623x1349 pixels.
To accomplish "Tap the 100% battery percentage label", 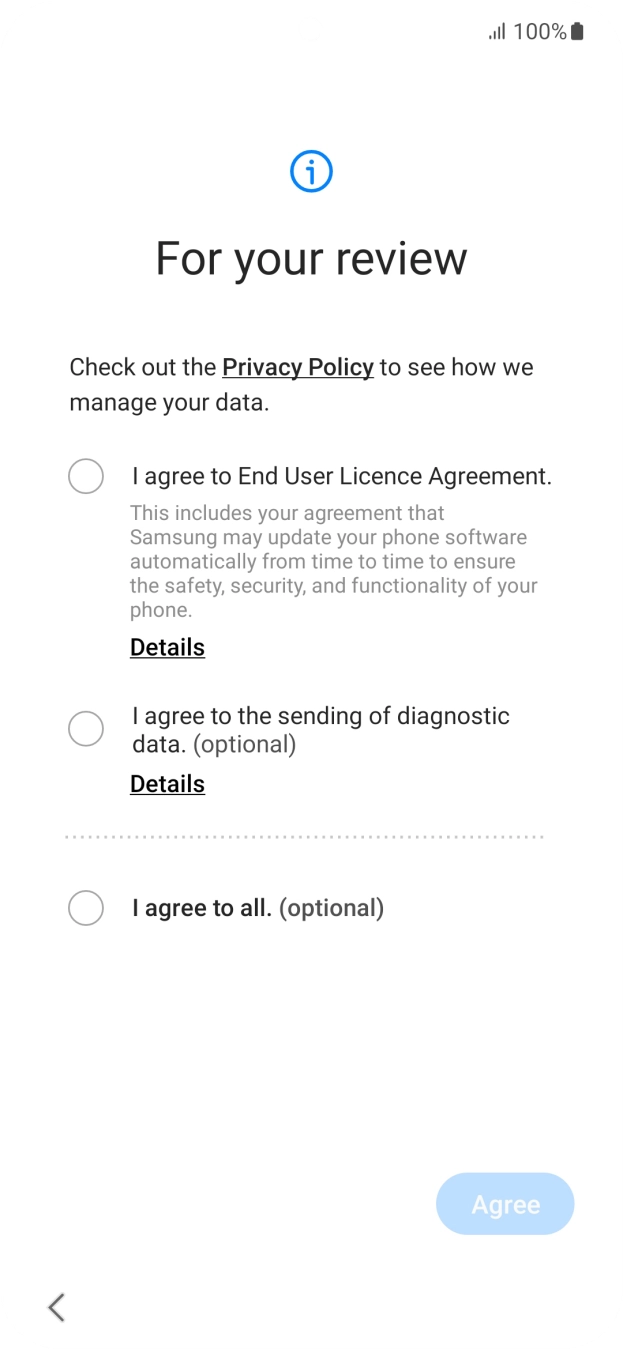I will pos(542,31).
